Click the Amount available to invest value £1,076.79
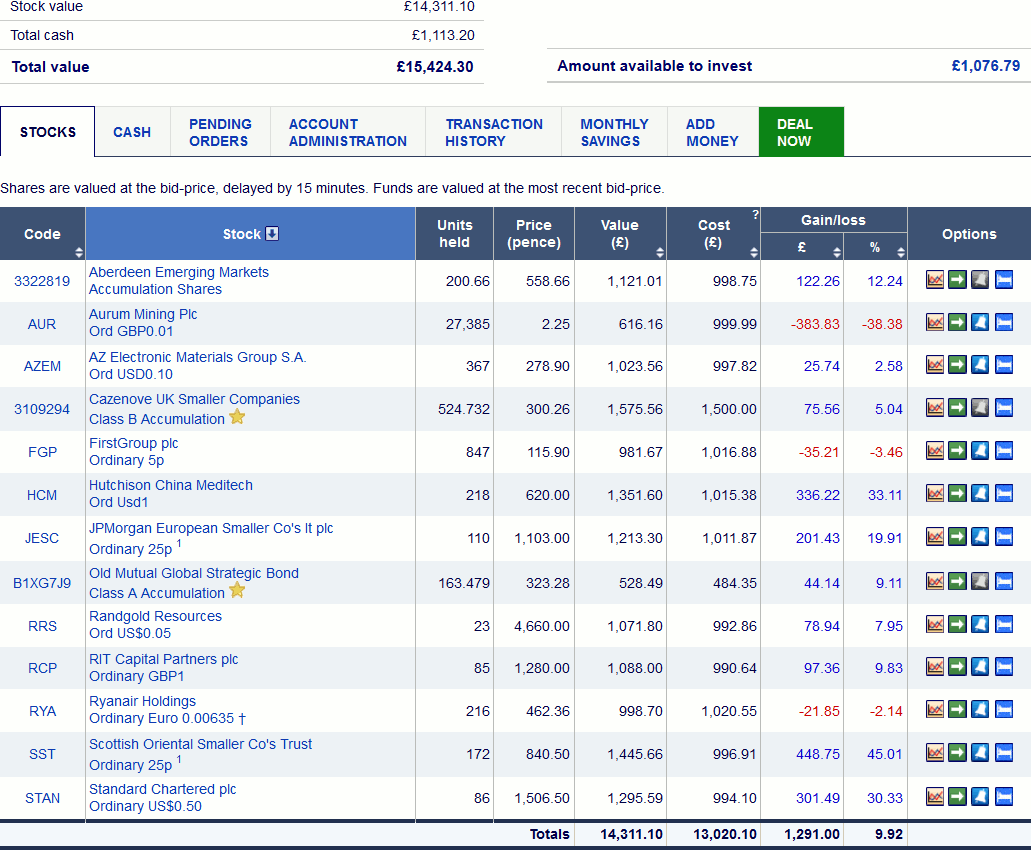This screenshot has width=1031, height=850. [986, 66]
